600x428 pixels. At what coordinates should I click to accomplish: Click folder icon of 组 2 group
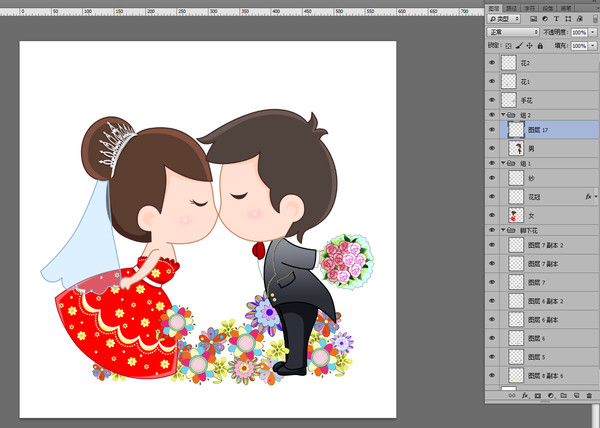pos(511,115)
